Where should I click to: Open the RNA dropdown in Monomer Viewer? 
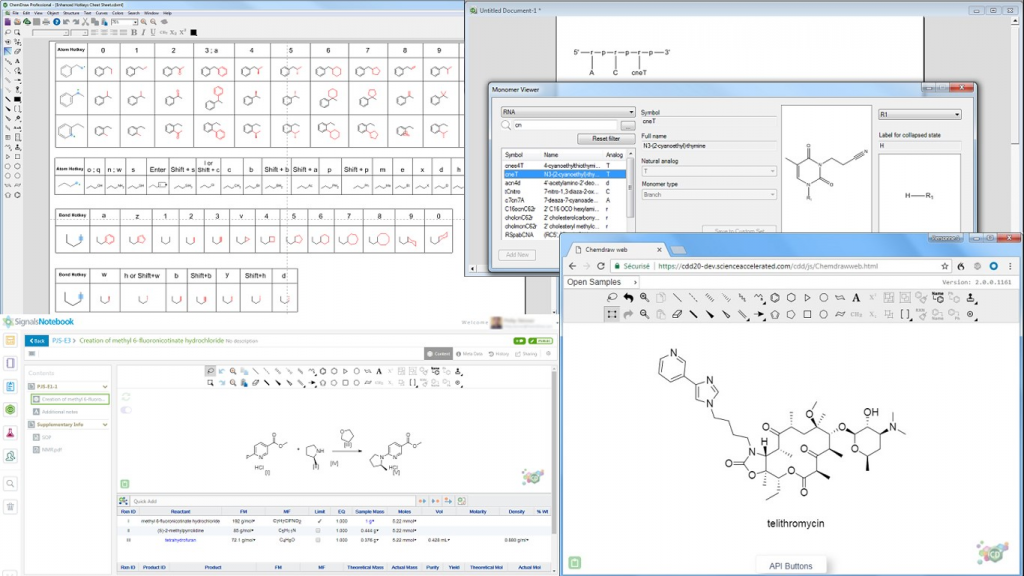(568, 112)
